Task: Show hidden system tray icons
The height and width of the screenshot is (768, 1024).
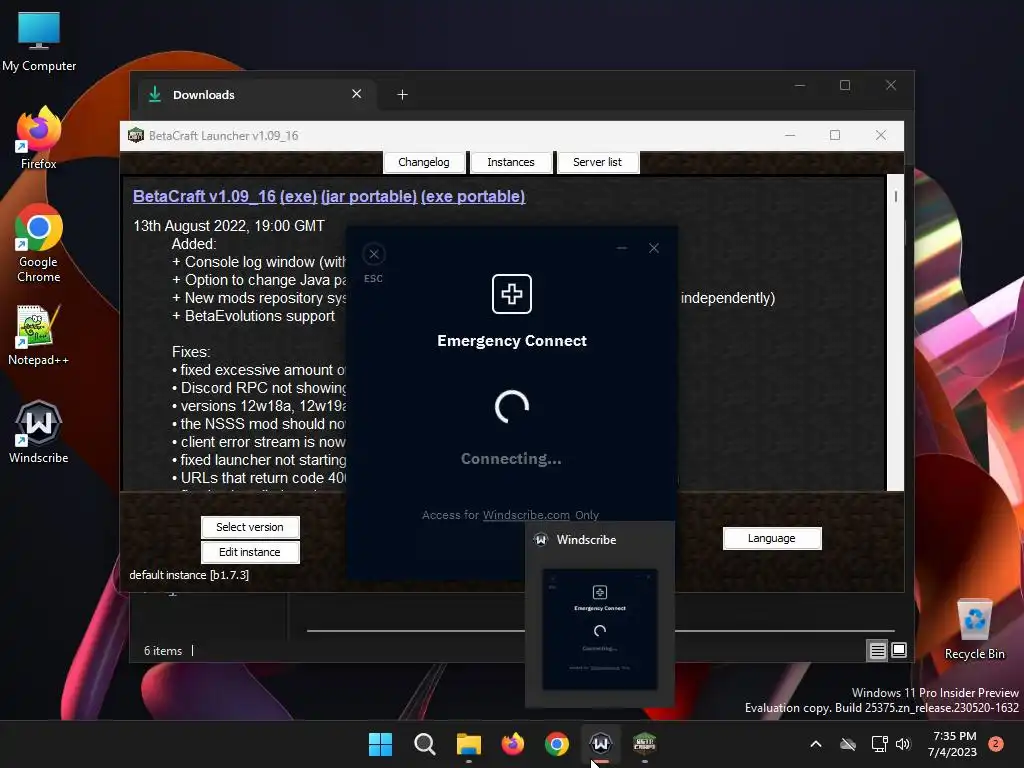Action: point(816,744)
